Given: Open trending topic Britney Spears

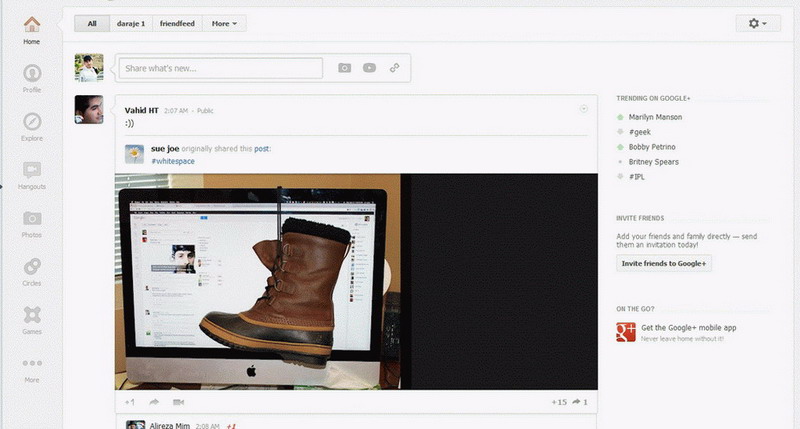Looking at the screenshot, I should tap(654, 162).
